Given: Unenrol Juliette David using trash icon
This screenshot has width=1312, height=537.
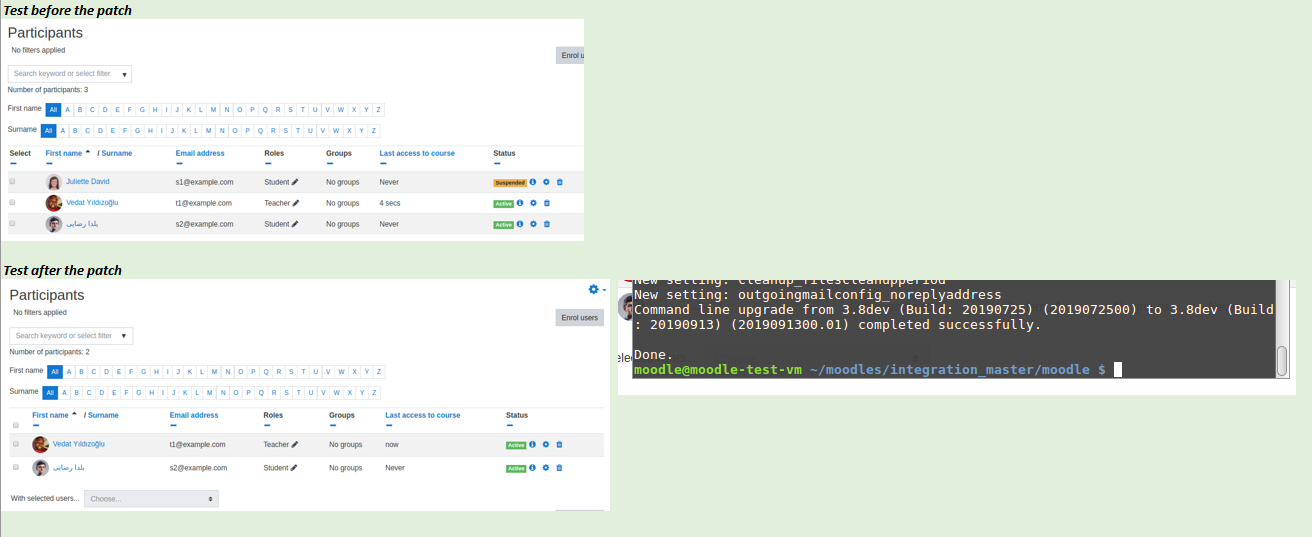Looking at the screenshot, I should 560,182.
